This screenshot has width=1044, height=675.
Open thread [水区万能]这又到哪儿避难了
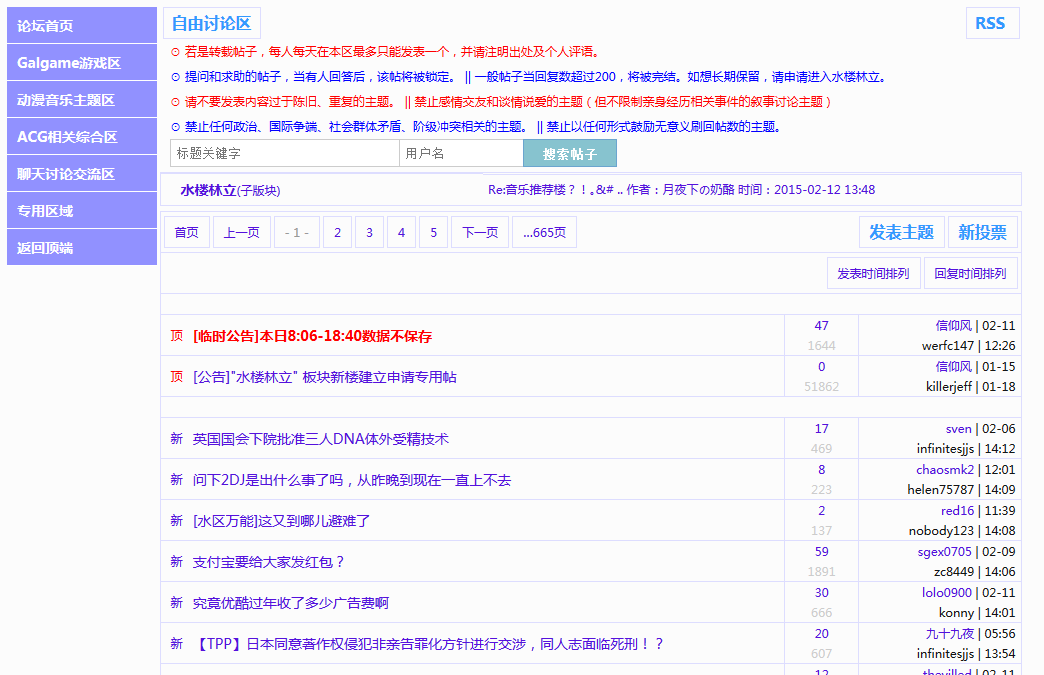[282, 521]
